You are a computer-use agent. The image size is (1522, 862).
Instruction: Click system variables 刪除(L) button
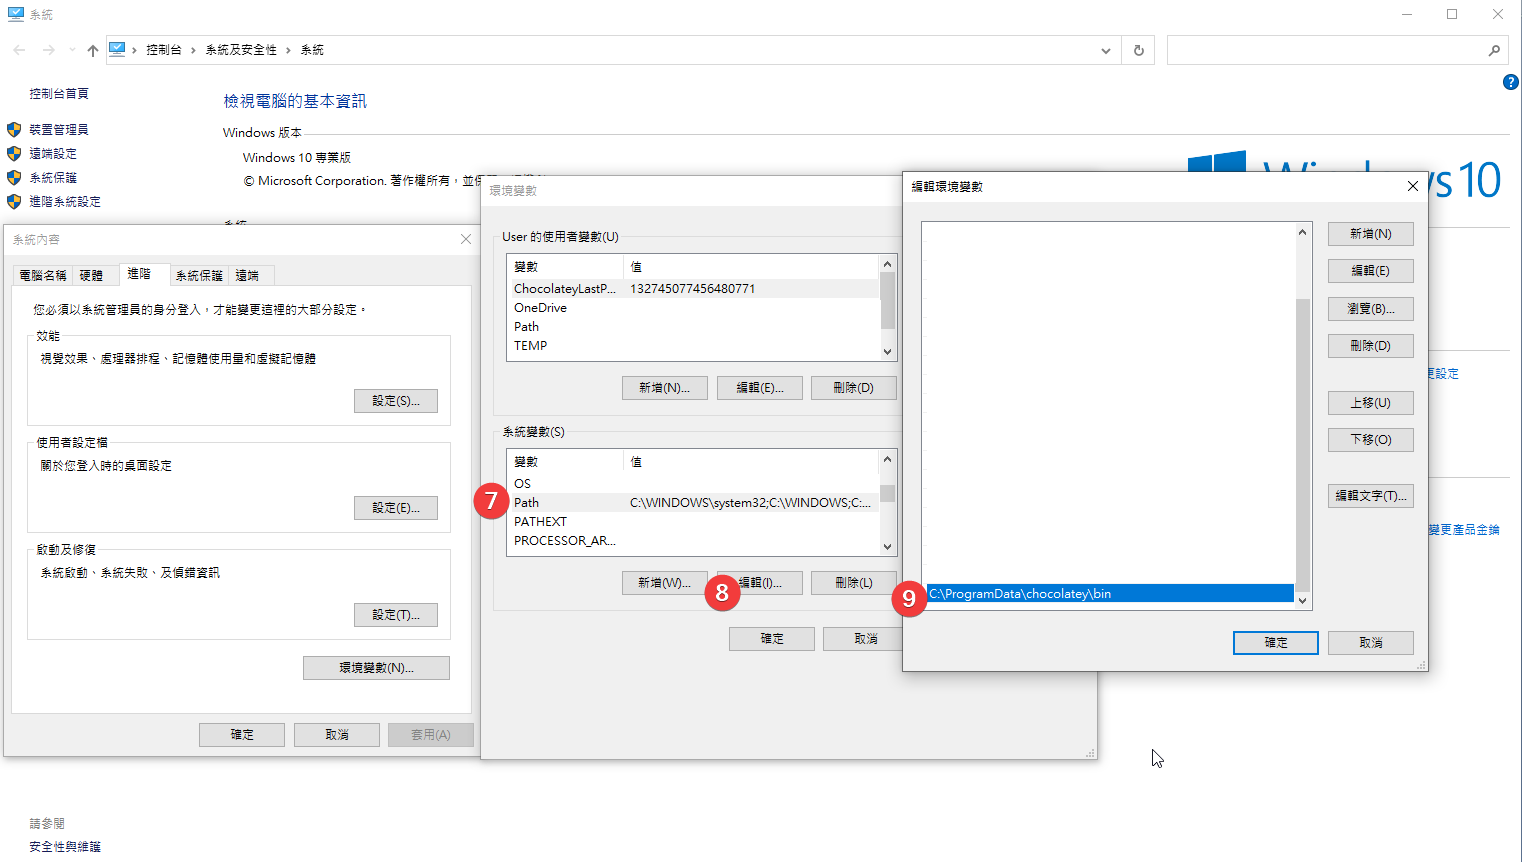tap(854, 583)
